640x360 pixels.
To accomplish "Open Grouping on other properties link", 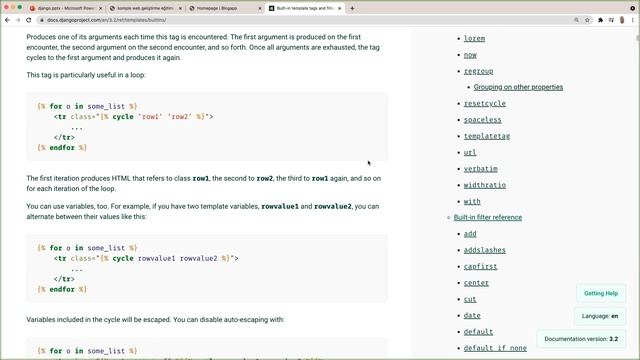I will [518, 87].
